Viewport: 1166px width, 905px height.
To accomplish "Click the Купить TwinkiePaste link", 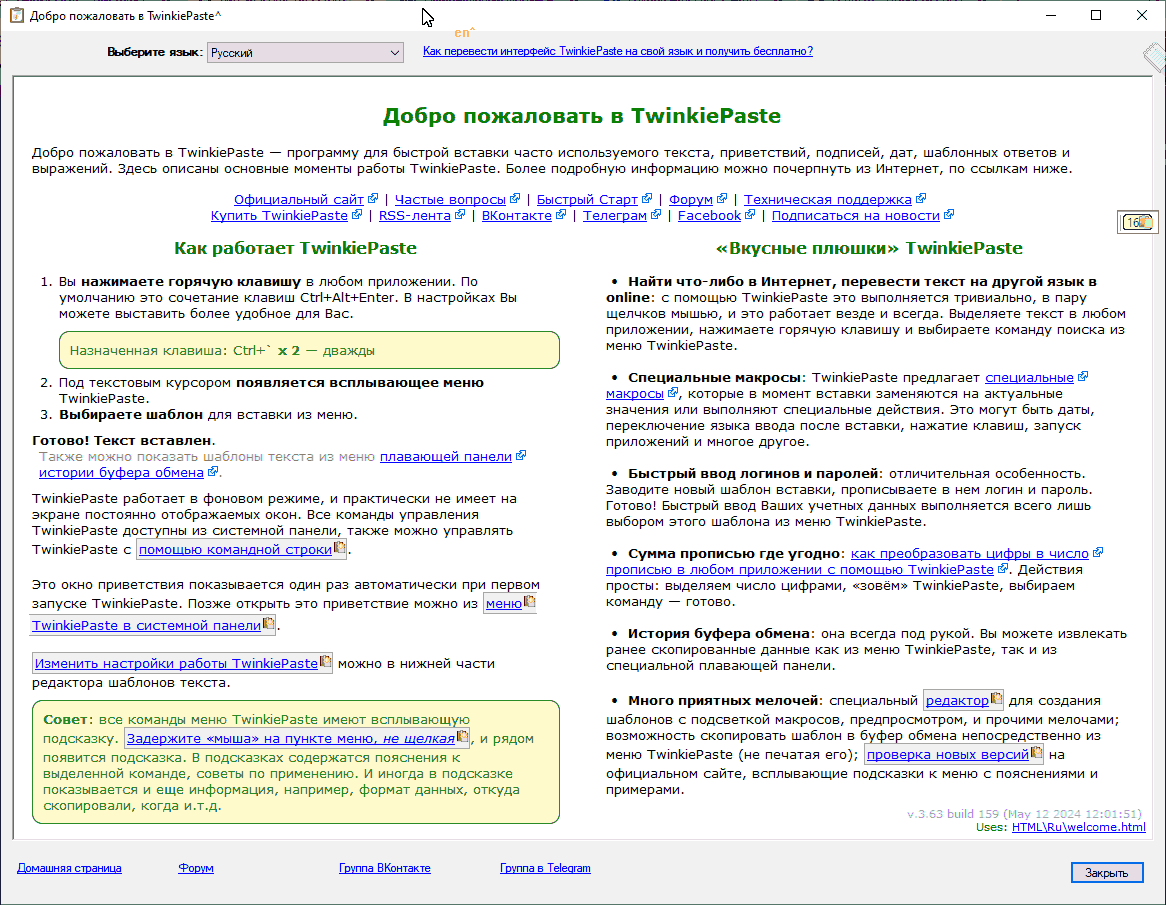I will click(279, 215).
